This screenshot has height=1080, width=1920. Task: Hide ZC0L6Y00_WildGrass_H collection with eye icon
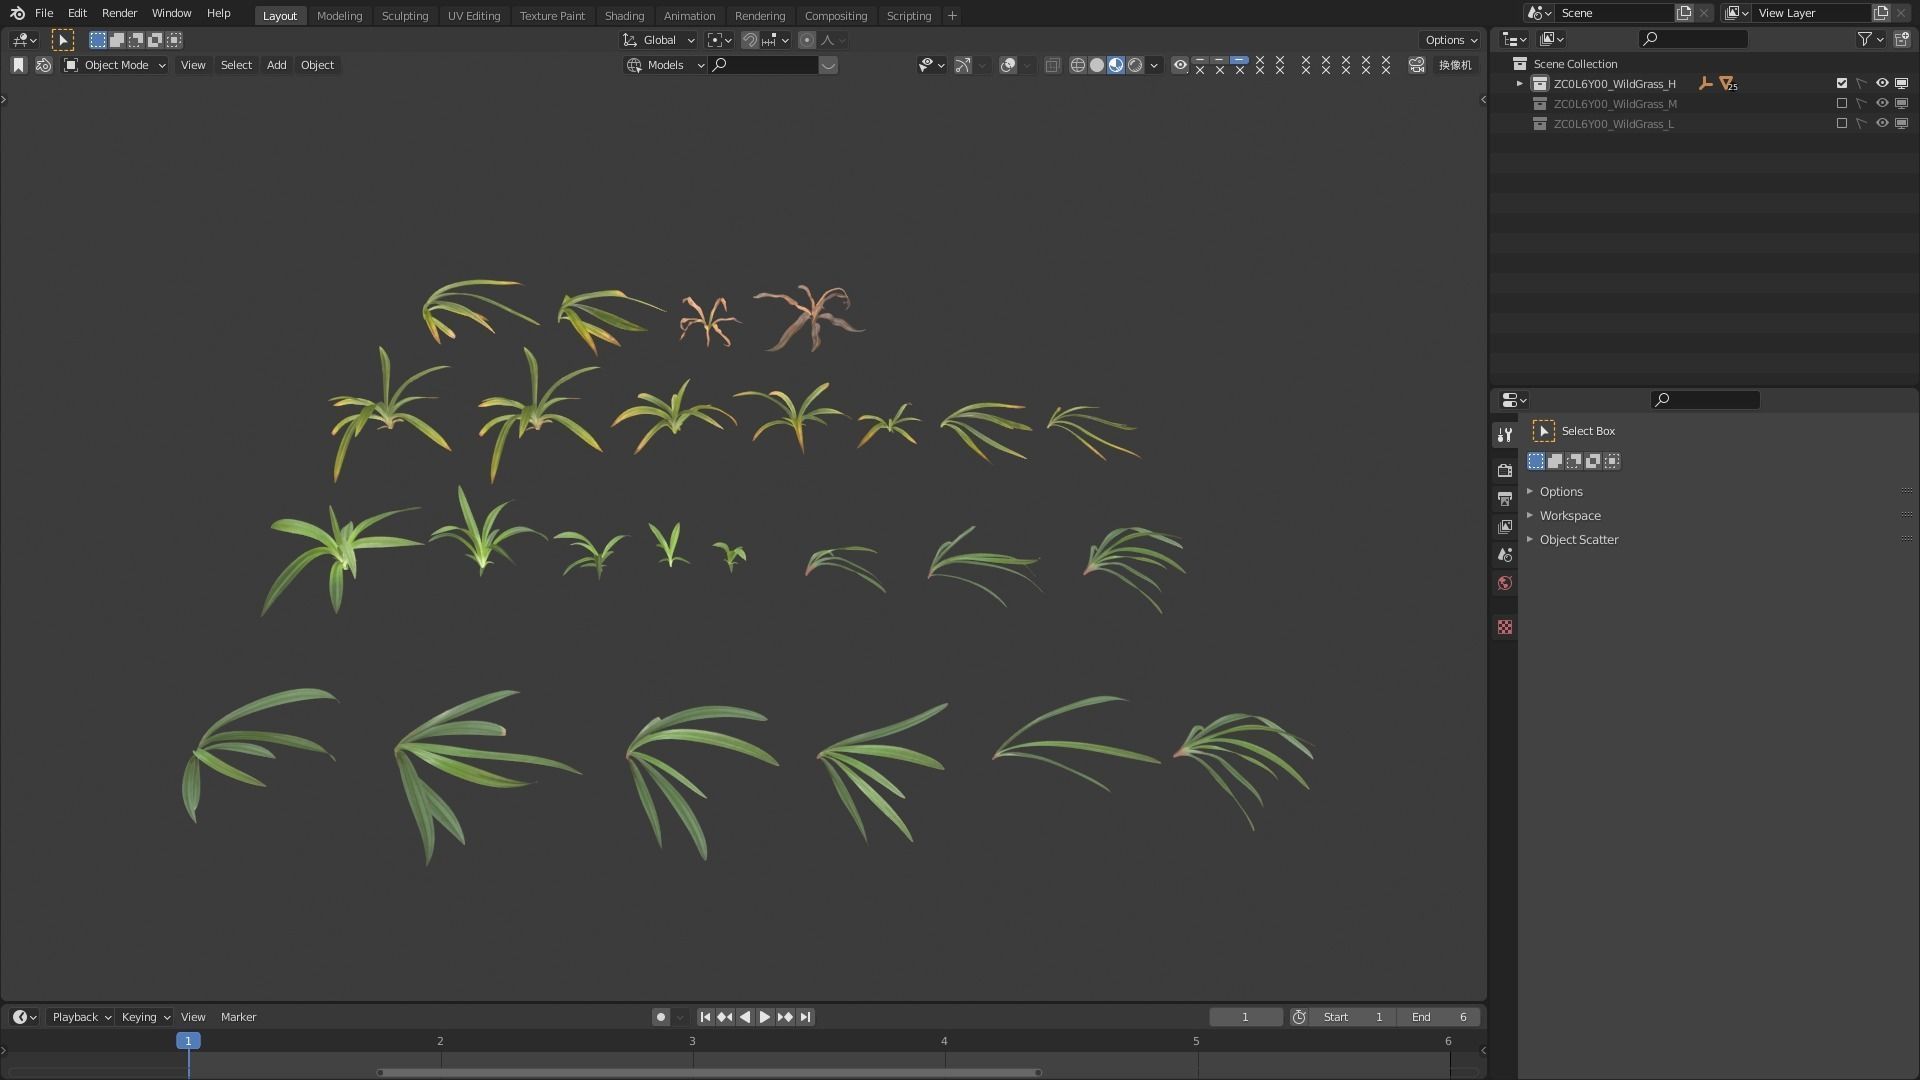tap(1882, 84)
